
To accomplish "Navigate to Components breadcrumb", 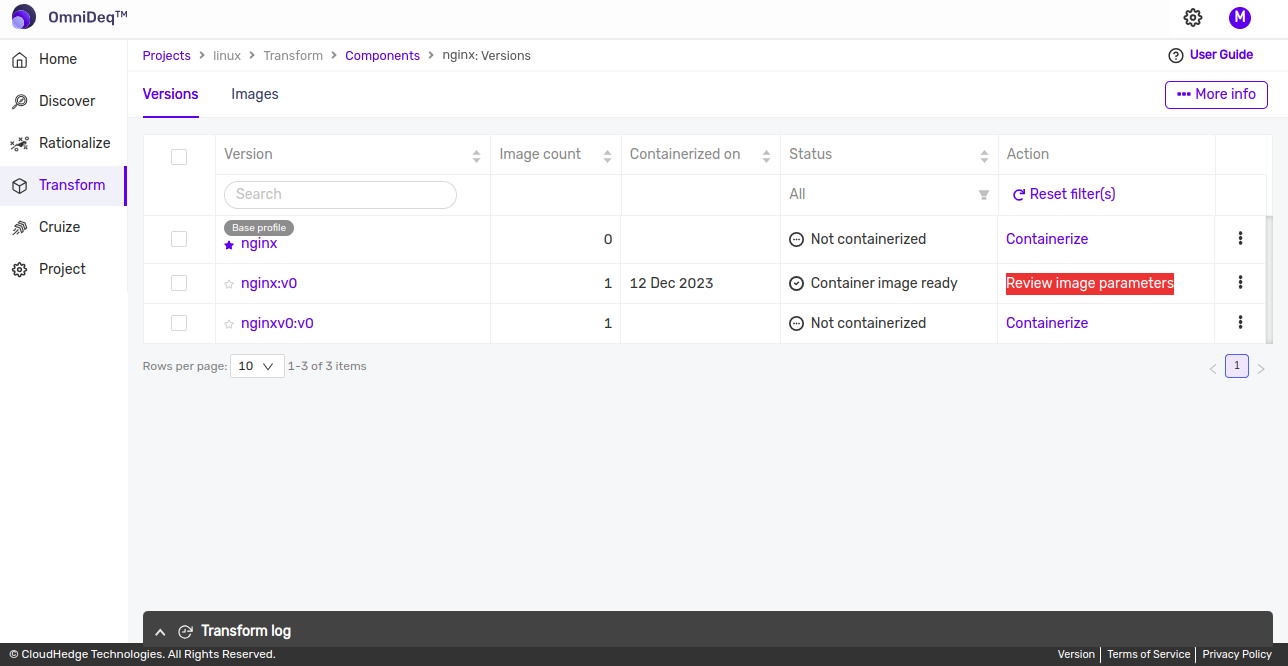I will pos(382,56).
